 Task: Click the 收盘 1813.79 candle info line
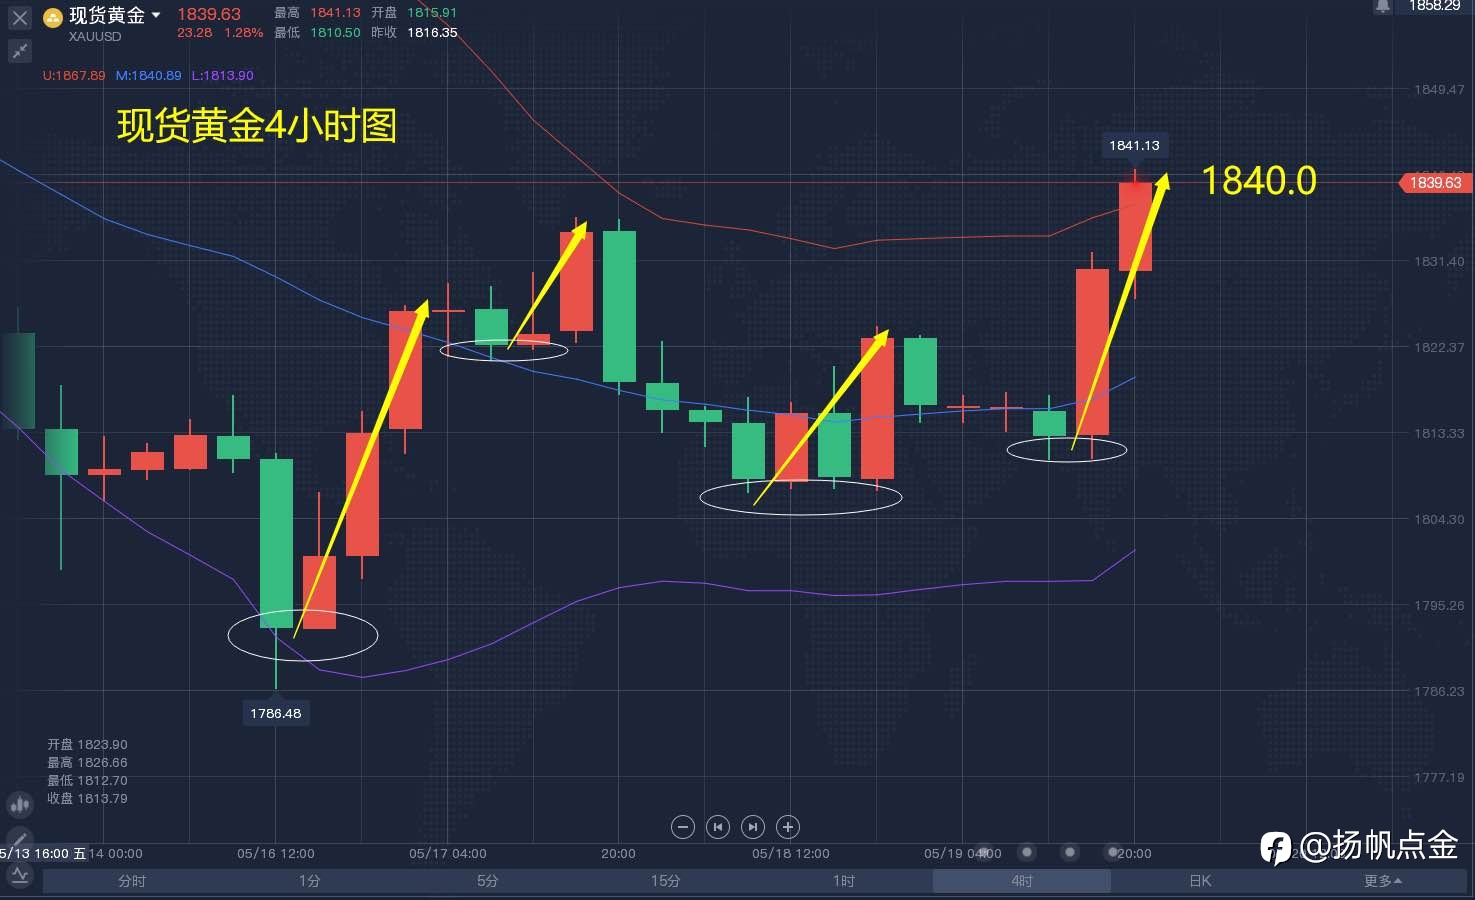[x=87, y=798]
